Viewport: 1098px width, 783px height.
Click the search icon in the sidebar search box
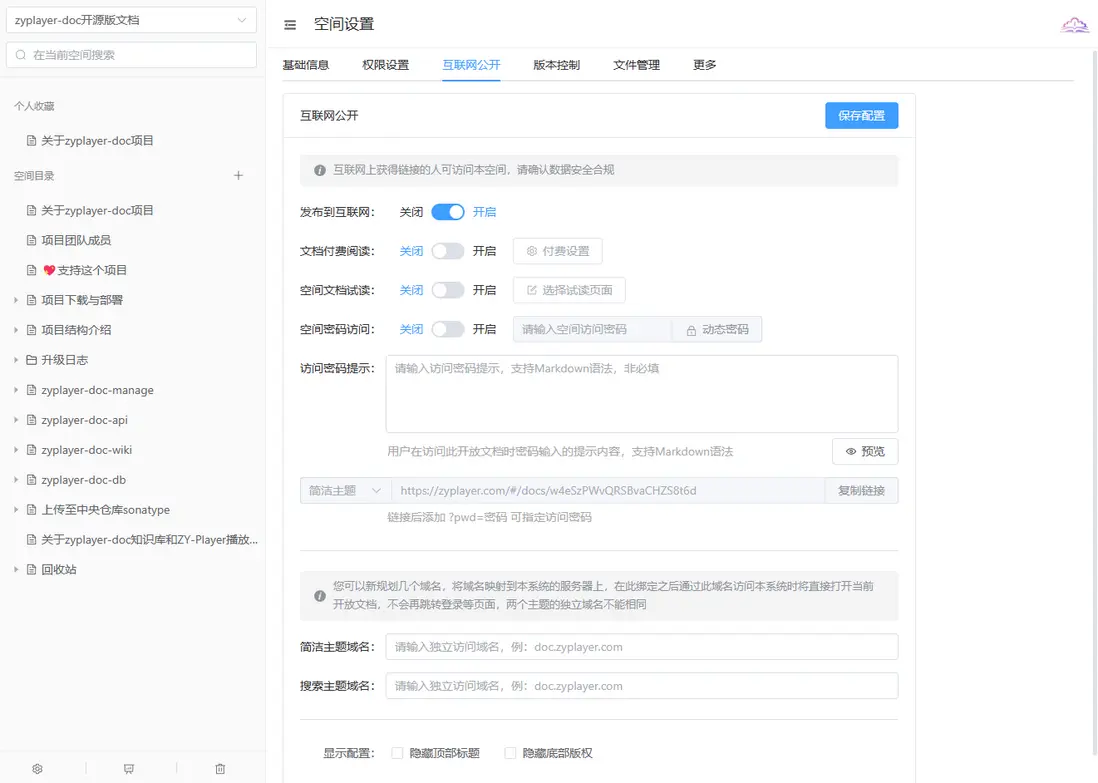click(x=20, y=55)
